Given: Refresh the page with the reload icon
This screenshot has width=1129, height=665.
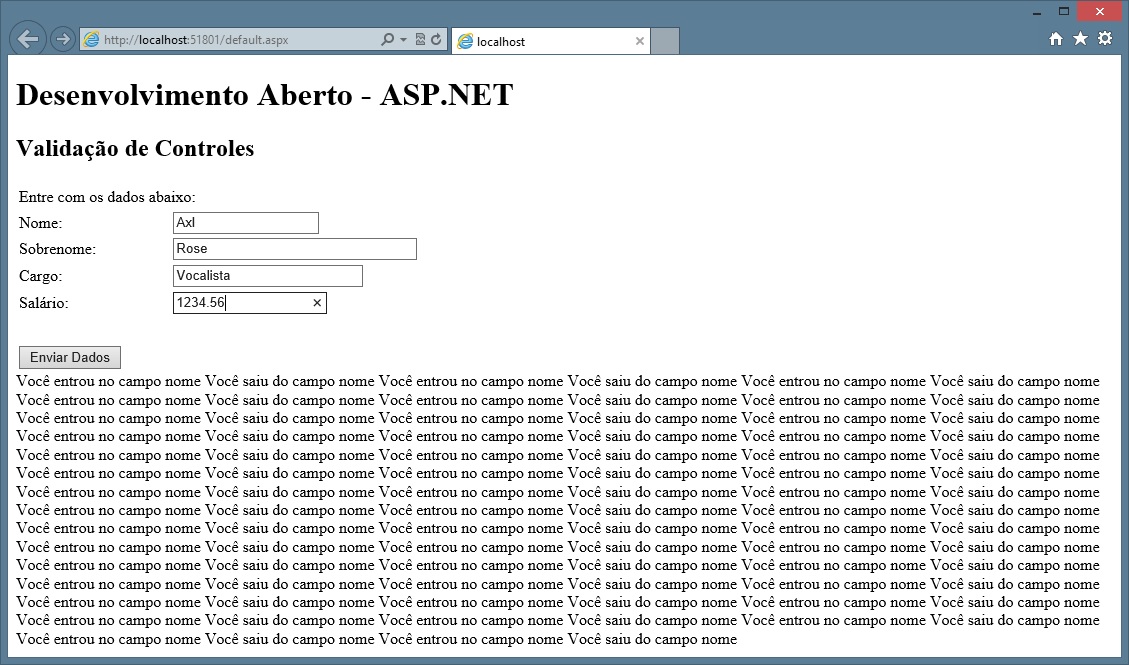Looking at the screenshot, I should click(x=436, y=40).
